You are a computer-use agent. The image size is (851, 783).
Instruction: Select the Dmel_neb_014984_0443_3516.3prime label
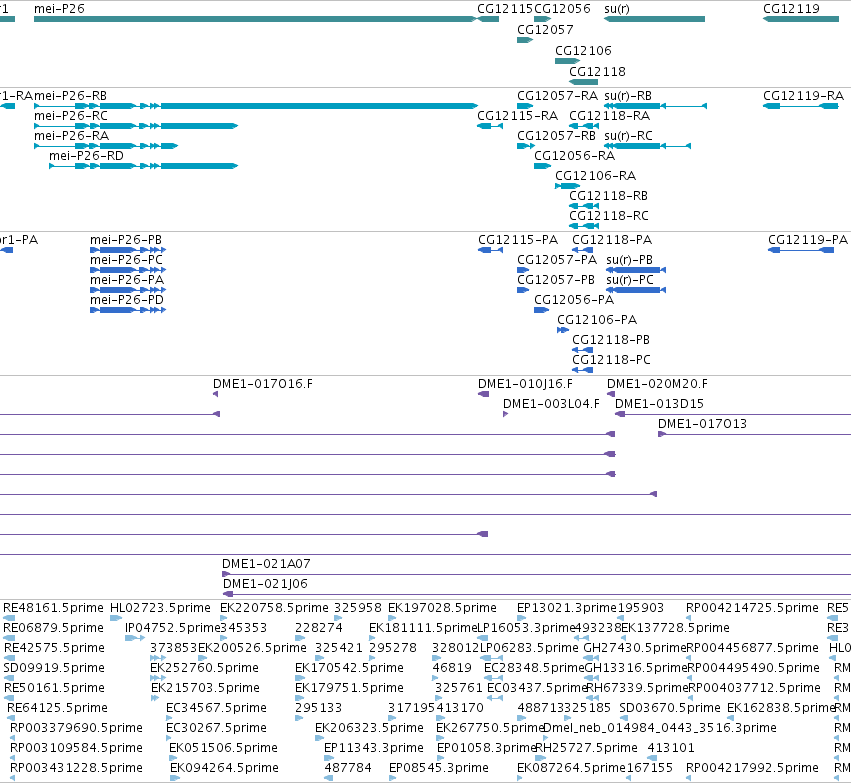click(659, 728)
